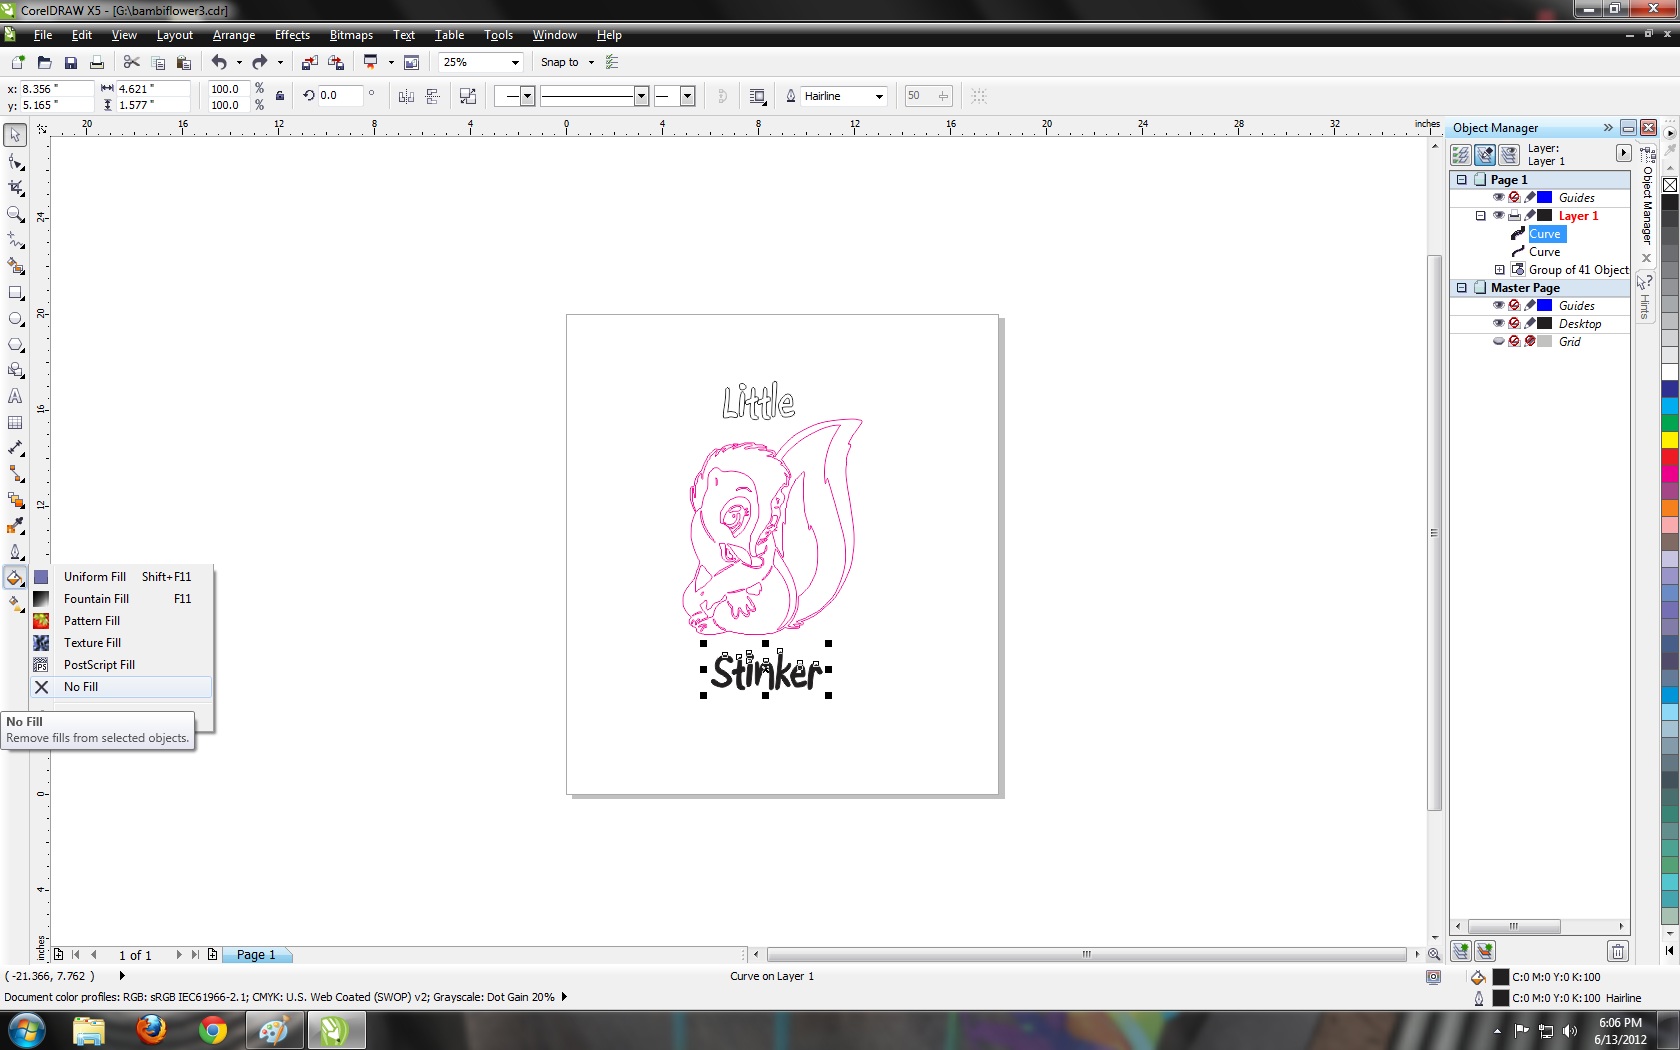Image resolution: width=1680 pixels, height=1050 pixels.
Task: Select the Smart Fill tool
Action: coord(15,266)
